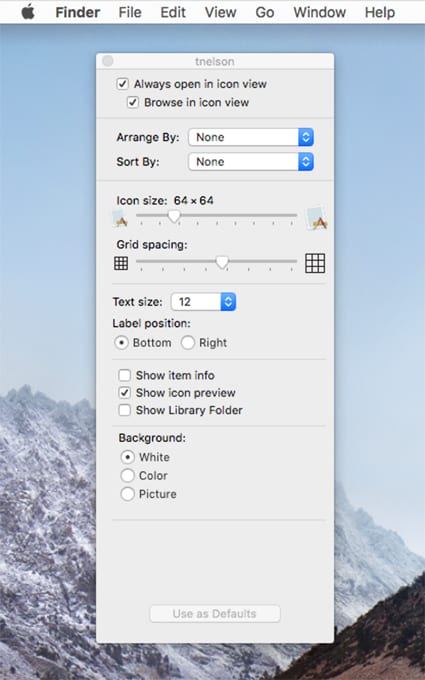Open the View menu
The width and height of the screenshot is (425, 680).
pyautogui.click(x=221, y=12)
